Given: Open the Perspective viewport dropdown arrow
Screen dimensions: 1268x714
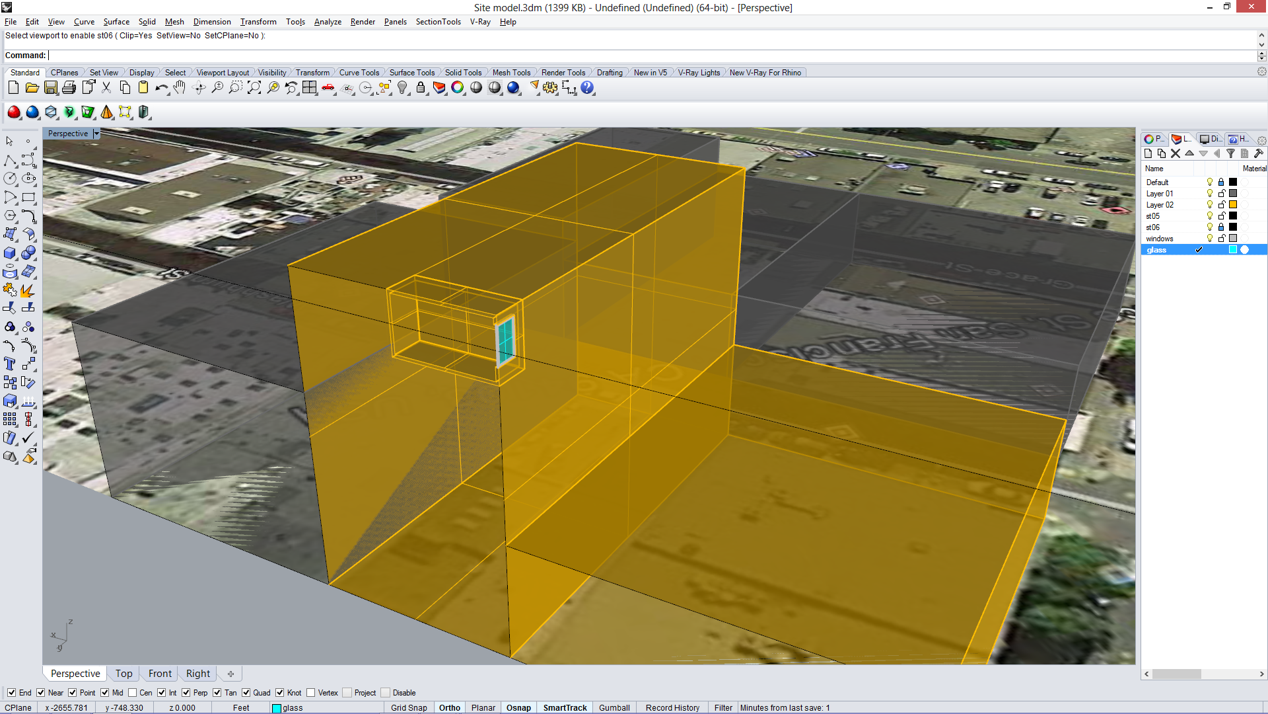Looking at the screenshot, I should pyautogui.click(x=96, y=134).
